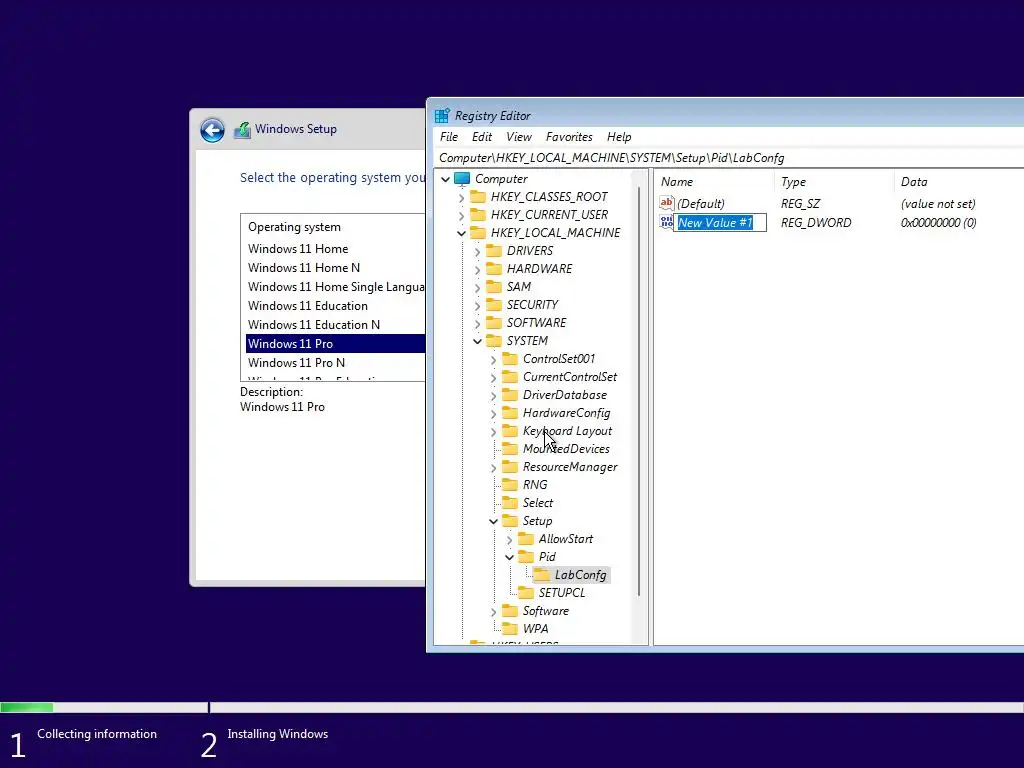
Task: Click the DRIVERS folder icon
Action: click(494, 251)
